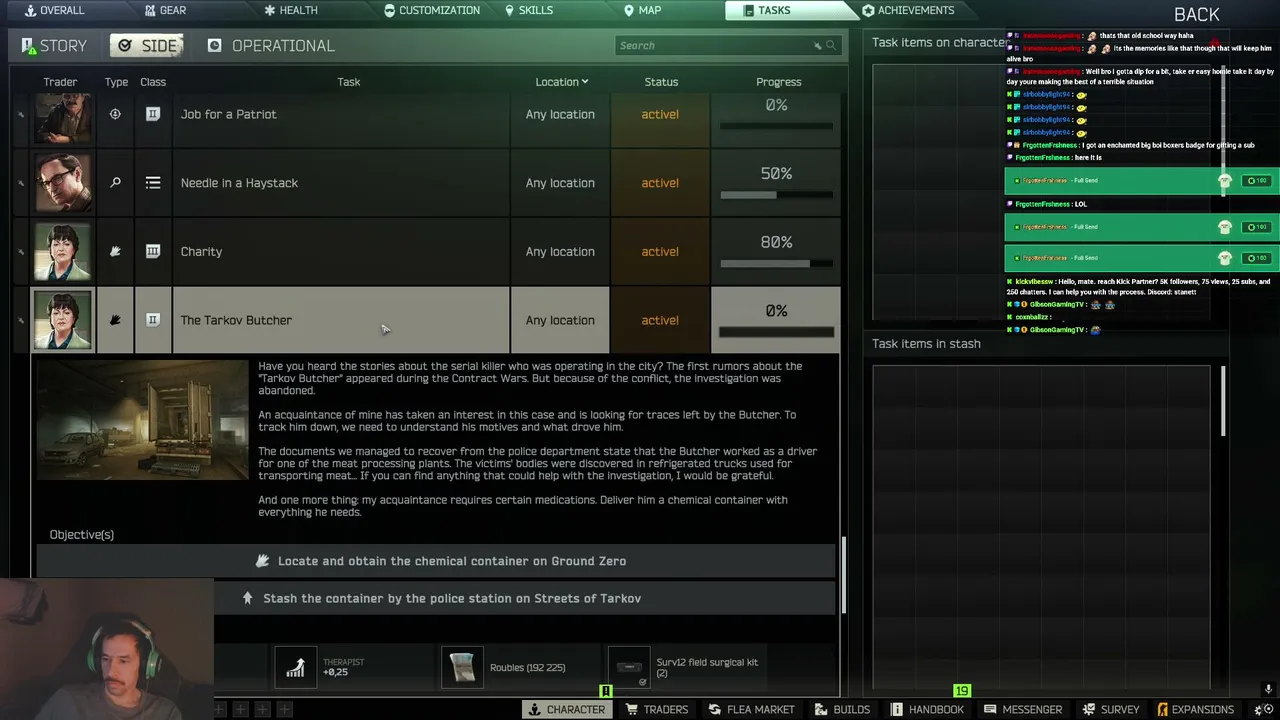Switch to the Map tab
The image size is (1280, 720).
pos(642,10)
